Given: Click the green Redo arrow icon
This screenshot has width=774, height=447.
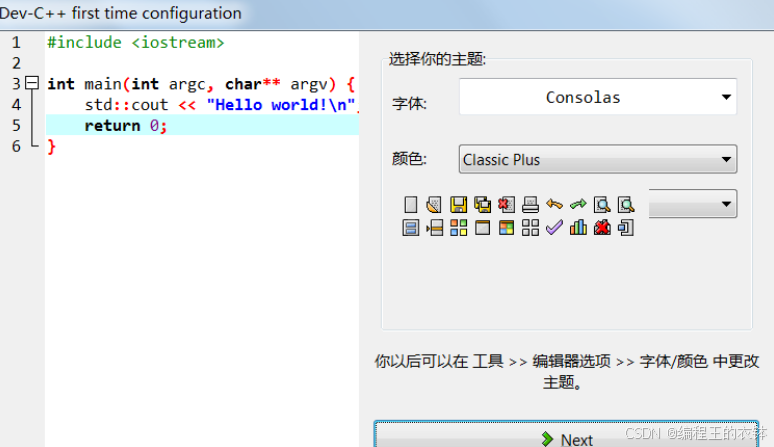Looking at the screenshot, I should [578, 204].
